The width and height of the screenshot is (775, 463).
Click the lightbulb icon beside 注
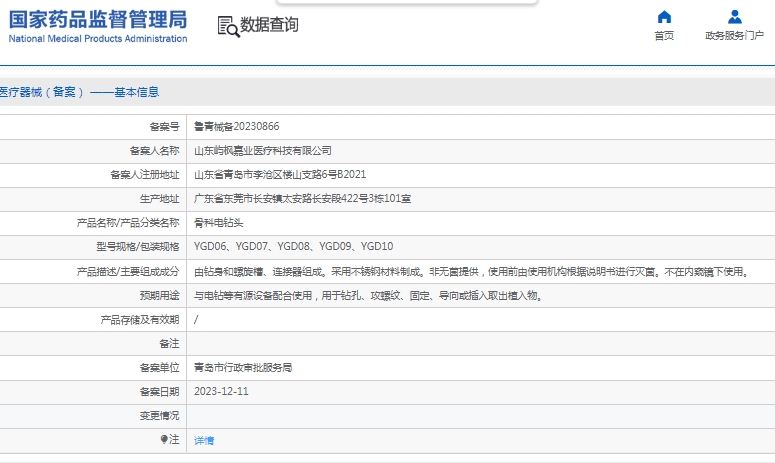pos(164,439)
